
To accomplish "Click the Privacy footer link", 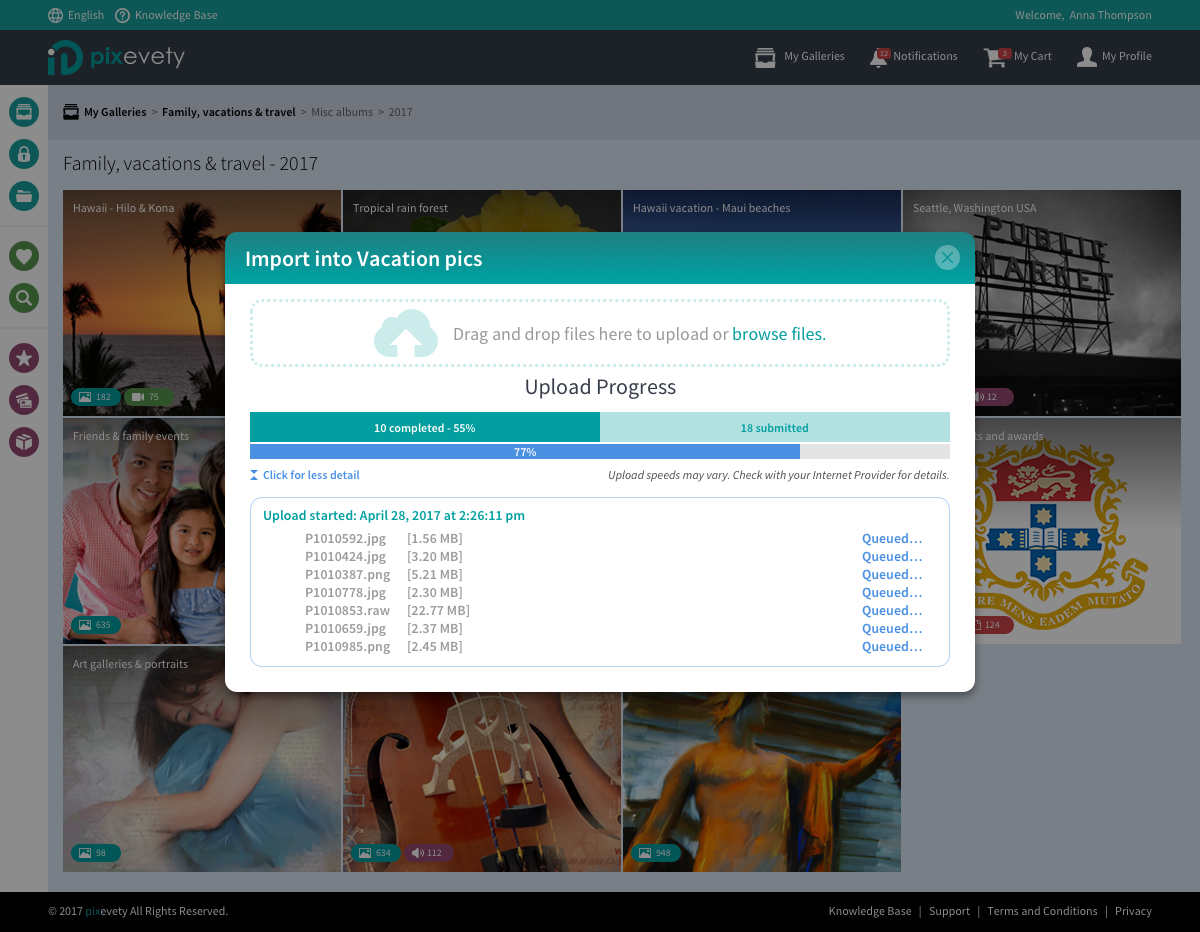I will pyautogui.click(x=1133, y=911).
